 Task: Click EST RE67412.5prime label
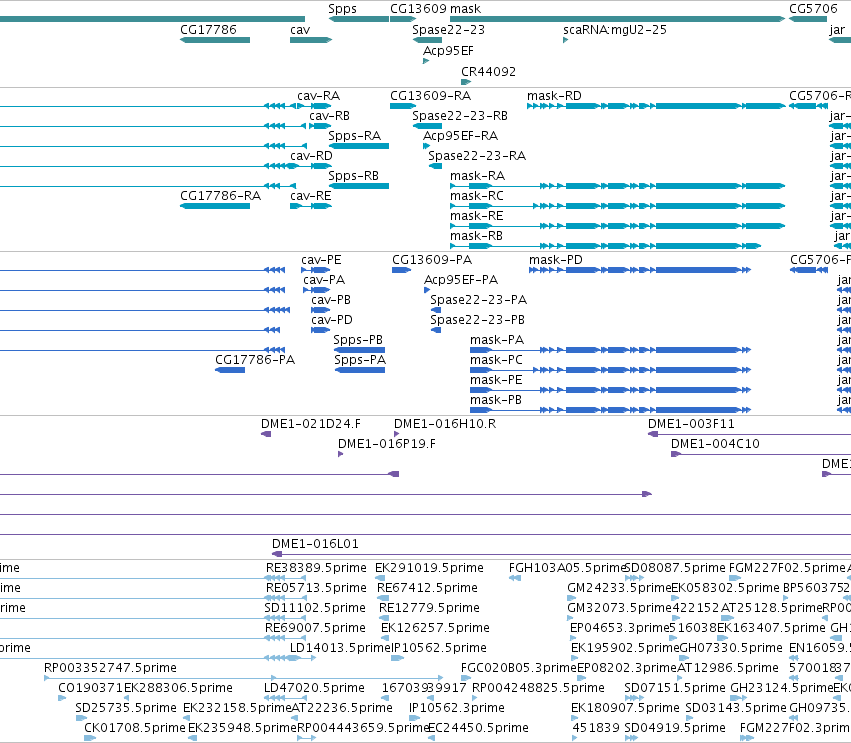(428, 588)
